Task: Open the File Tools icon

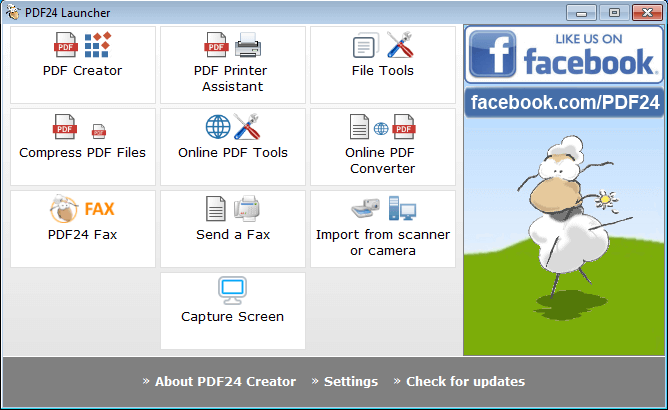Action: [x=383, y=45]
